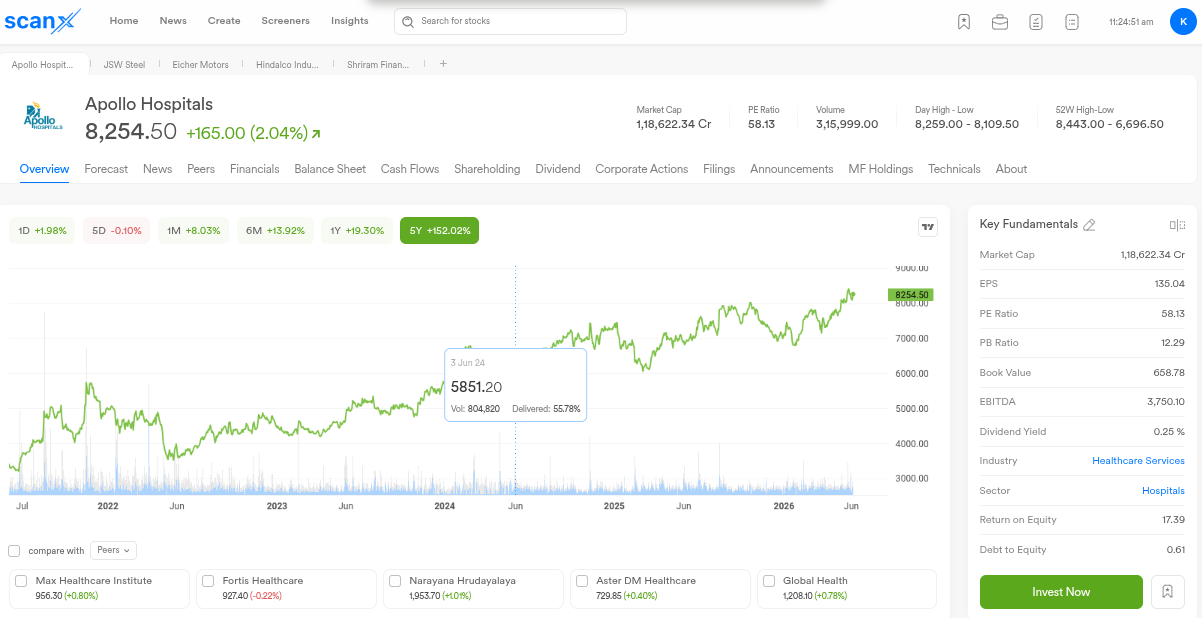Open the Dividend tab
Viewport: 1202px width, 618px height.
[x=558, y=169]
